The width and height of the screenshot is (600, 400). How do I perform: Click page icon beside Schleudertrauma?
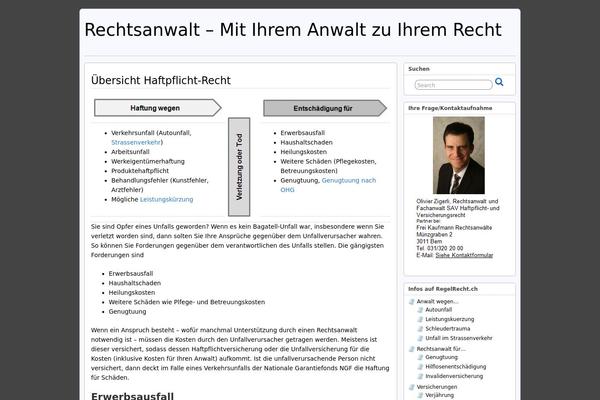click(420, 329)
